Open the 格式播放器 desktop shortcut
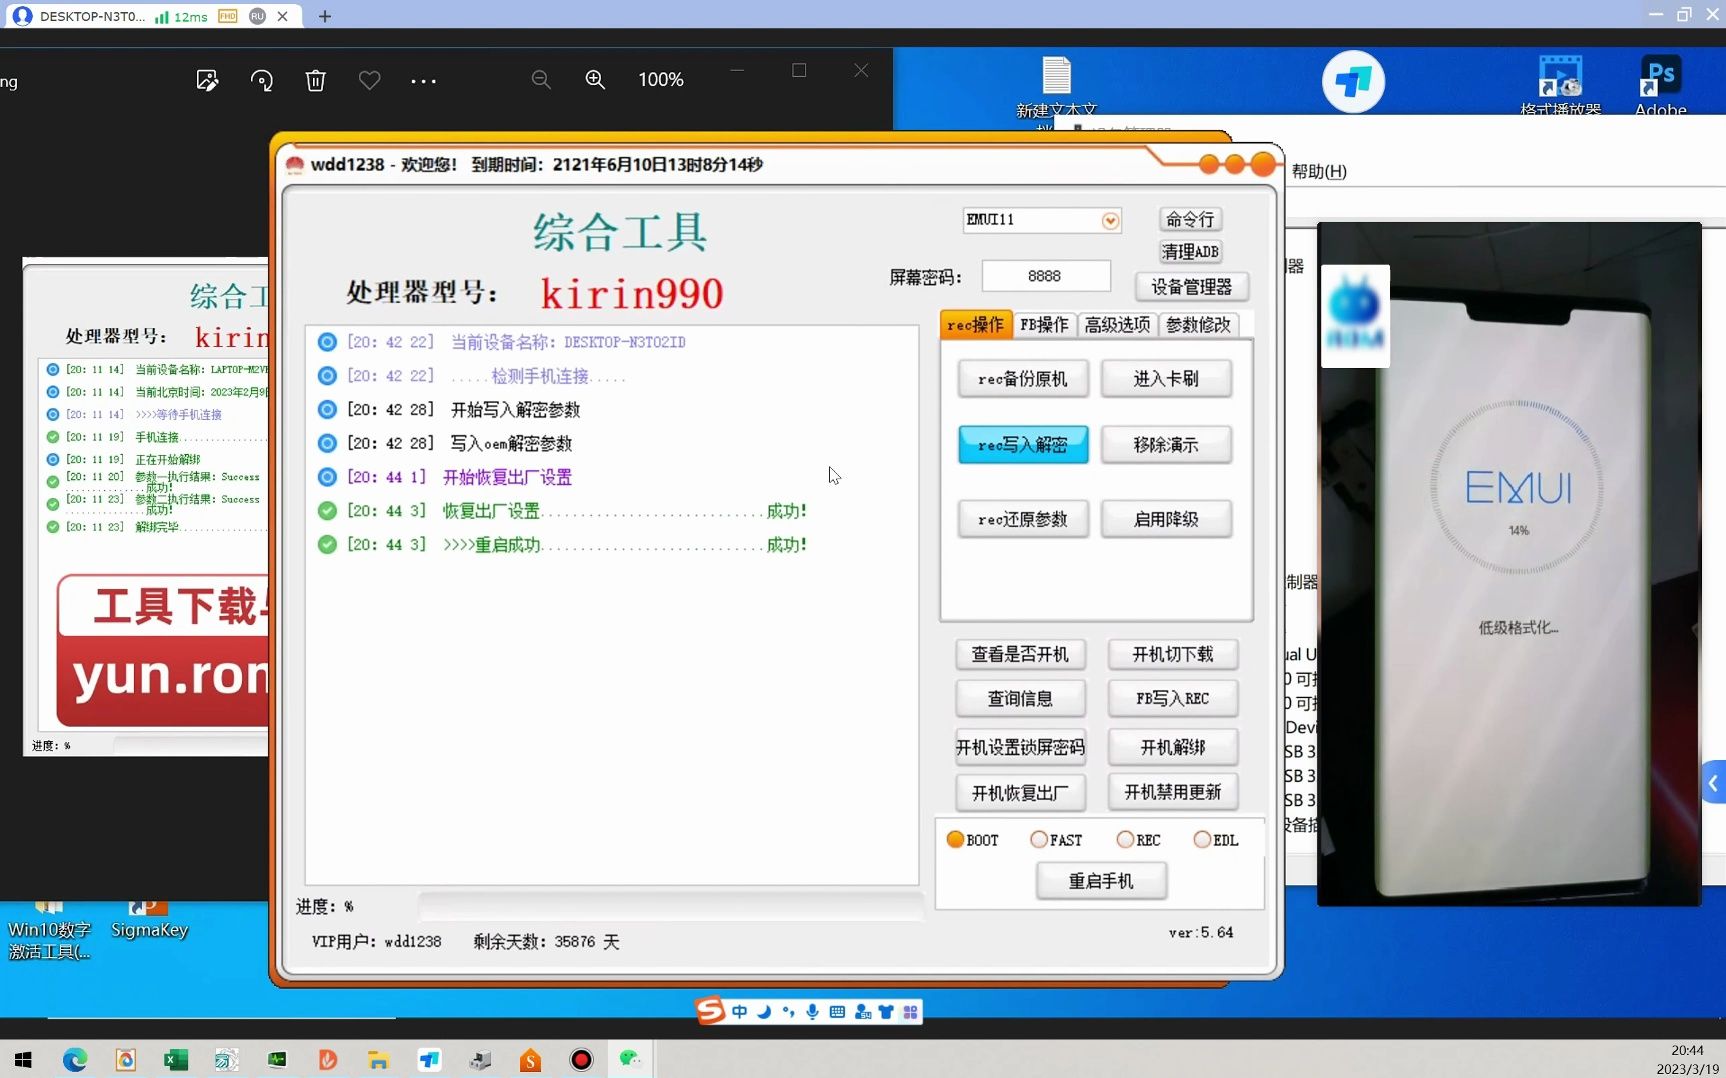Image resolution: width=1726 pixels, height=1078 pixels. [x=1560, y=86]
